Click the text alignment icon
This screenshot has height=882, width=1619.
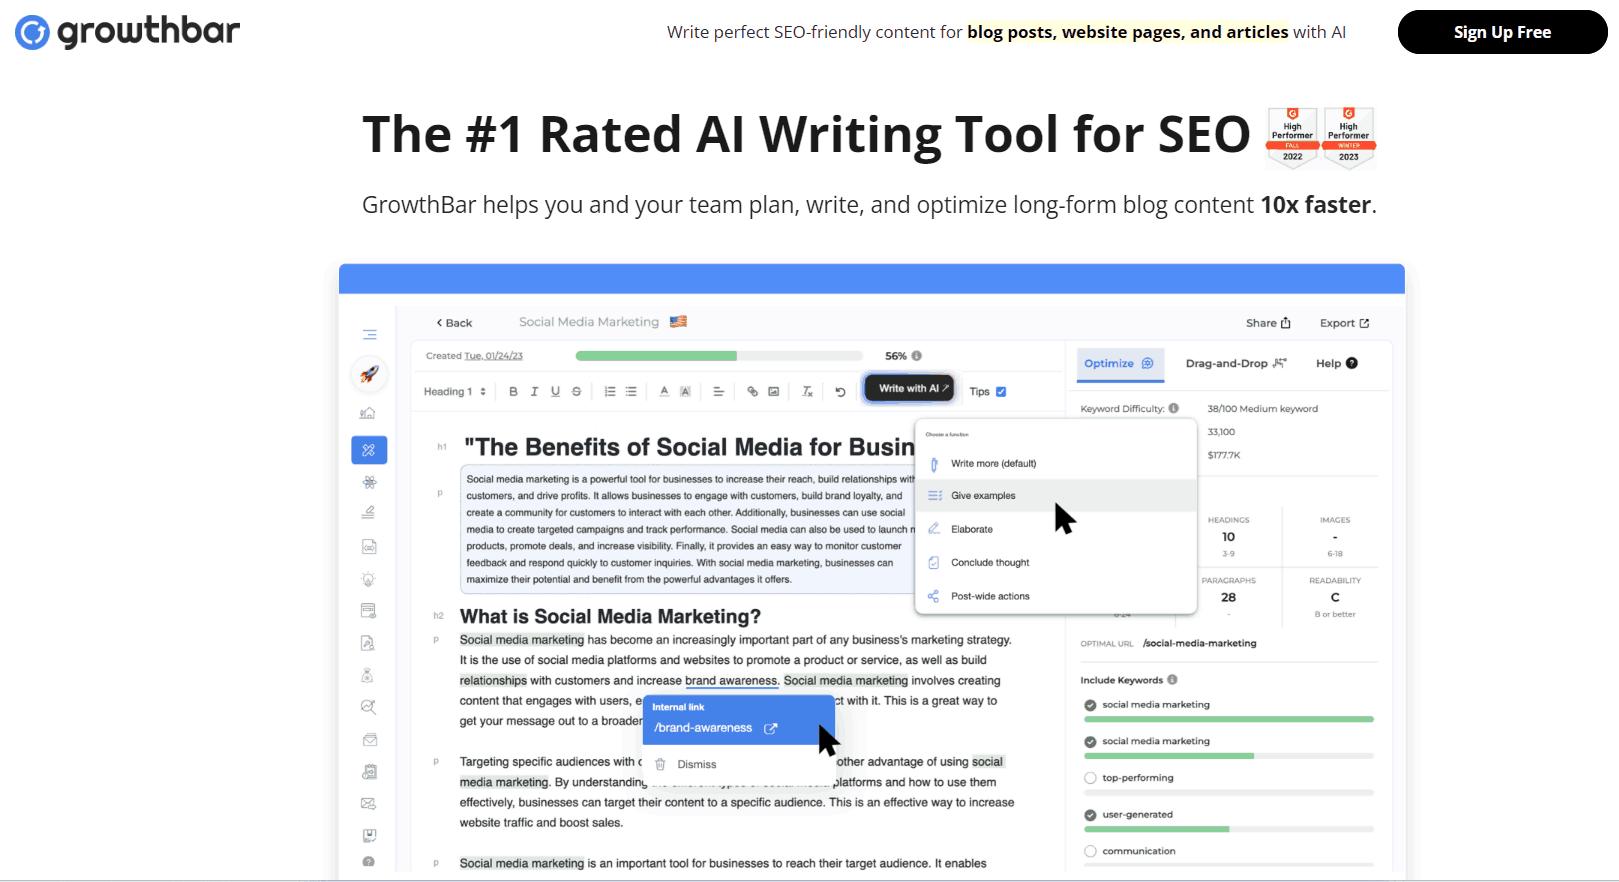point(718,392)
